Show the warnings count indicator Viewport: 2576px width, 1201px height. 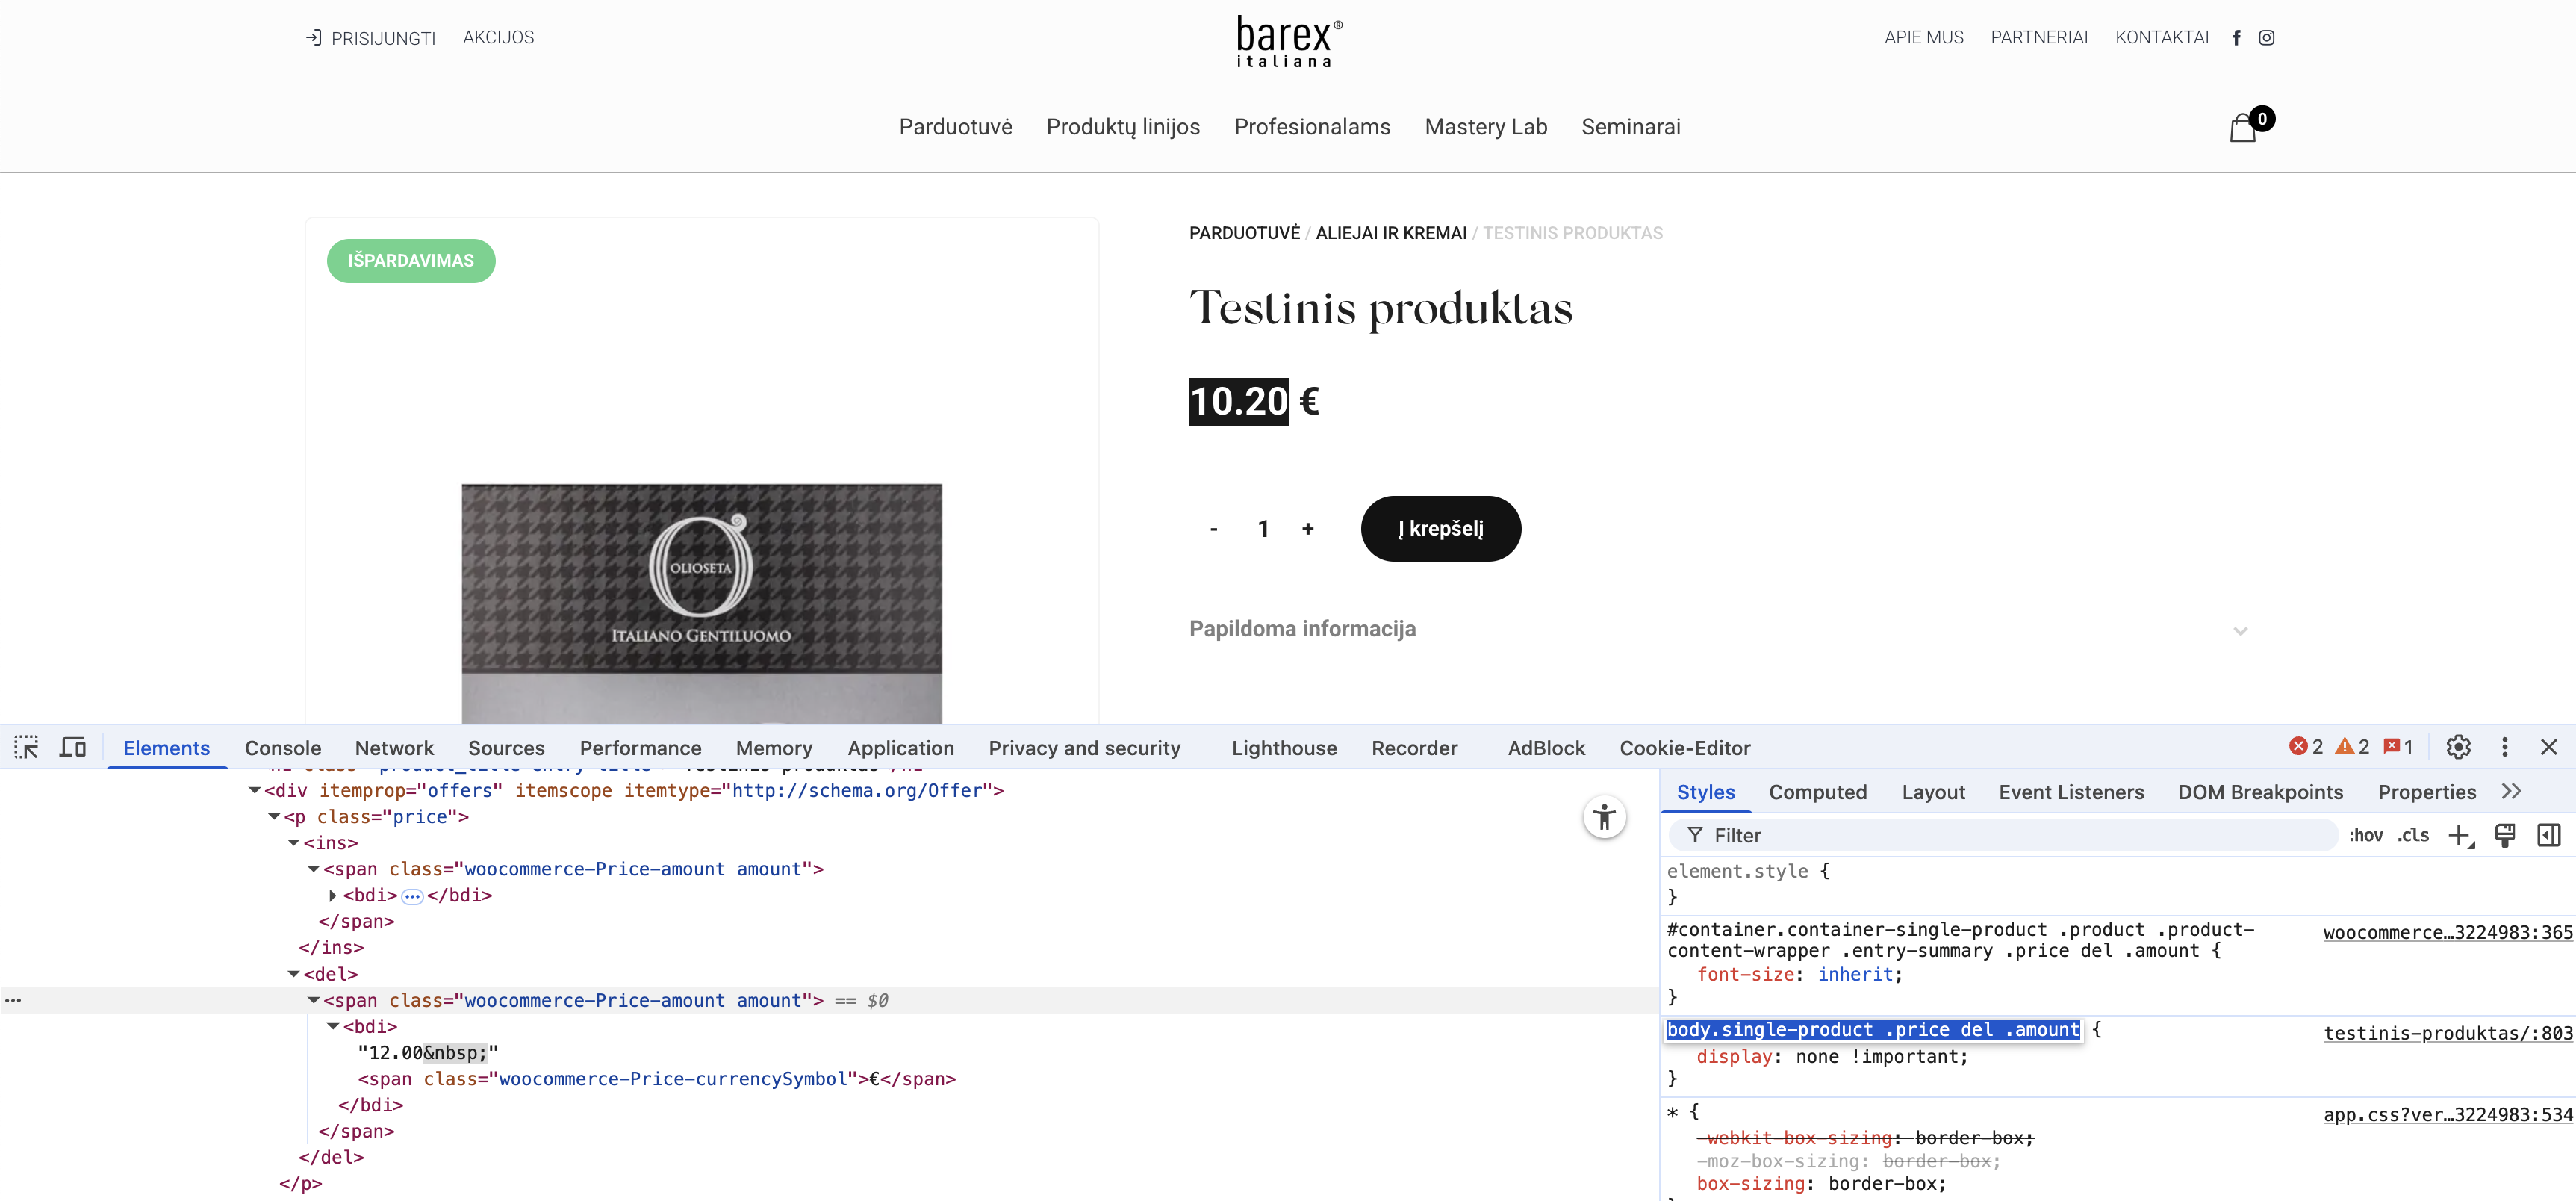tap(2352, 747)
